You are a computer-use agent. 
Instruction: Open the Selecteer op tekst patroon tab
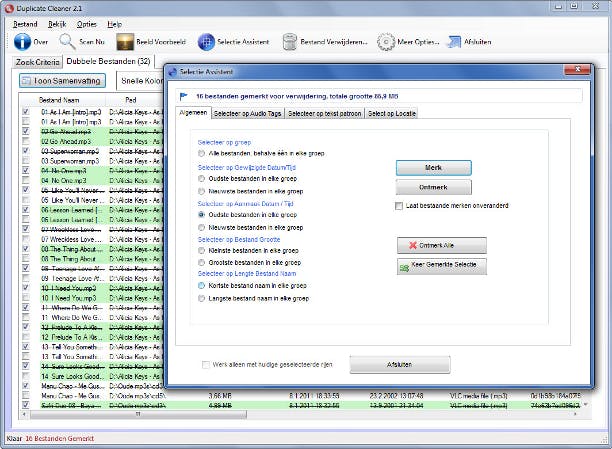(324, 114)
